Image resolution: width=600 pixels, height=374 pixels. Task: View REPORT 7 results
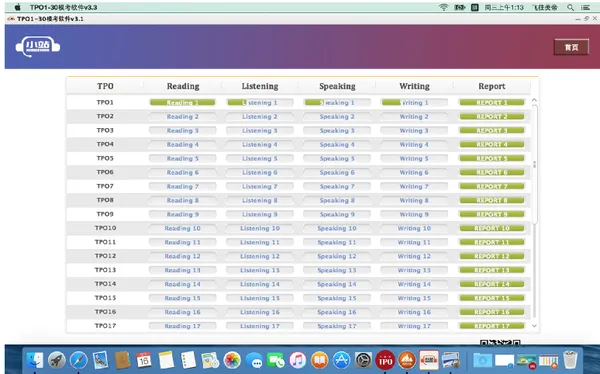[x=492, y=186]
